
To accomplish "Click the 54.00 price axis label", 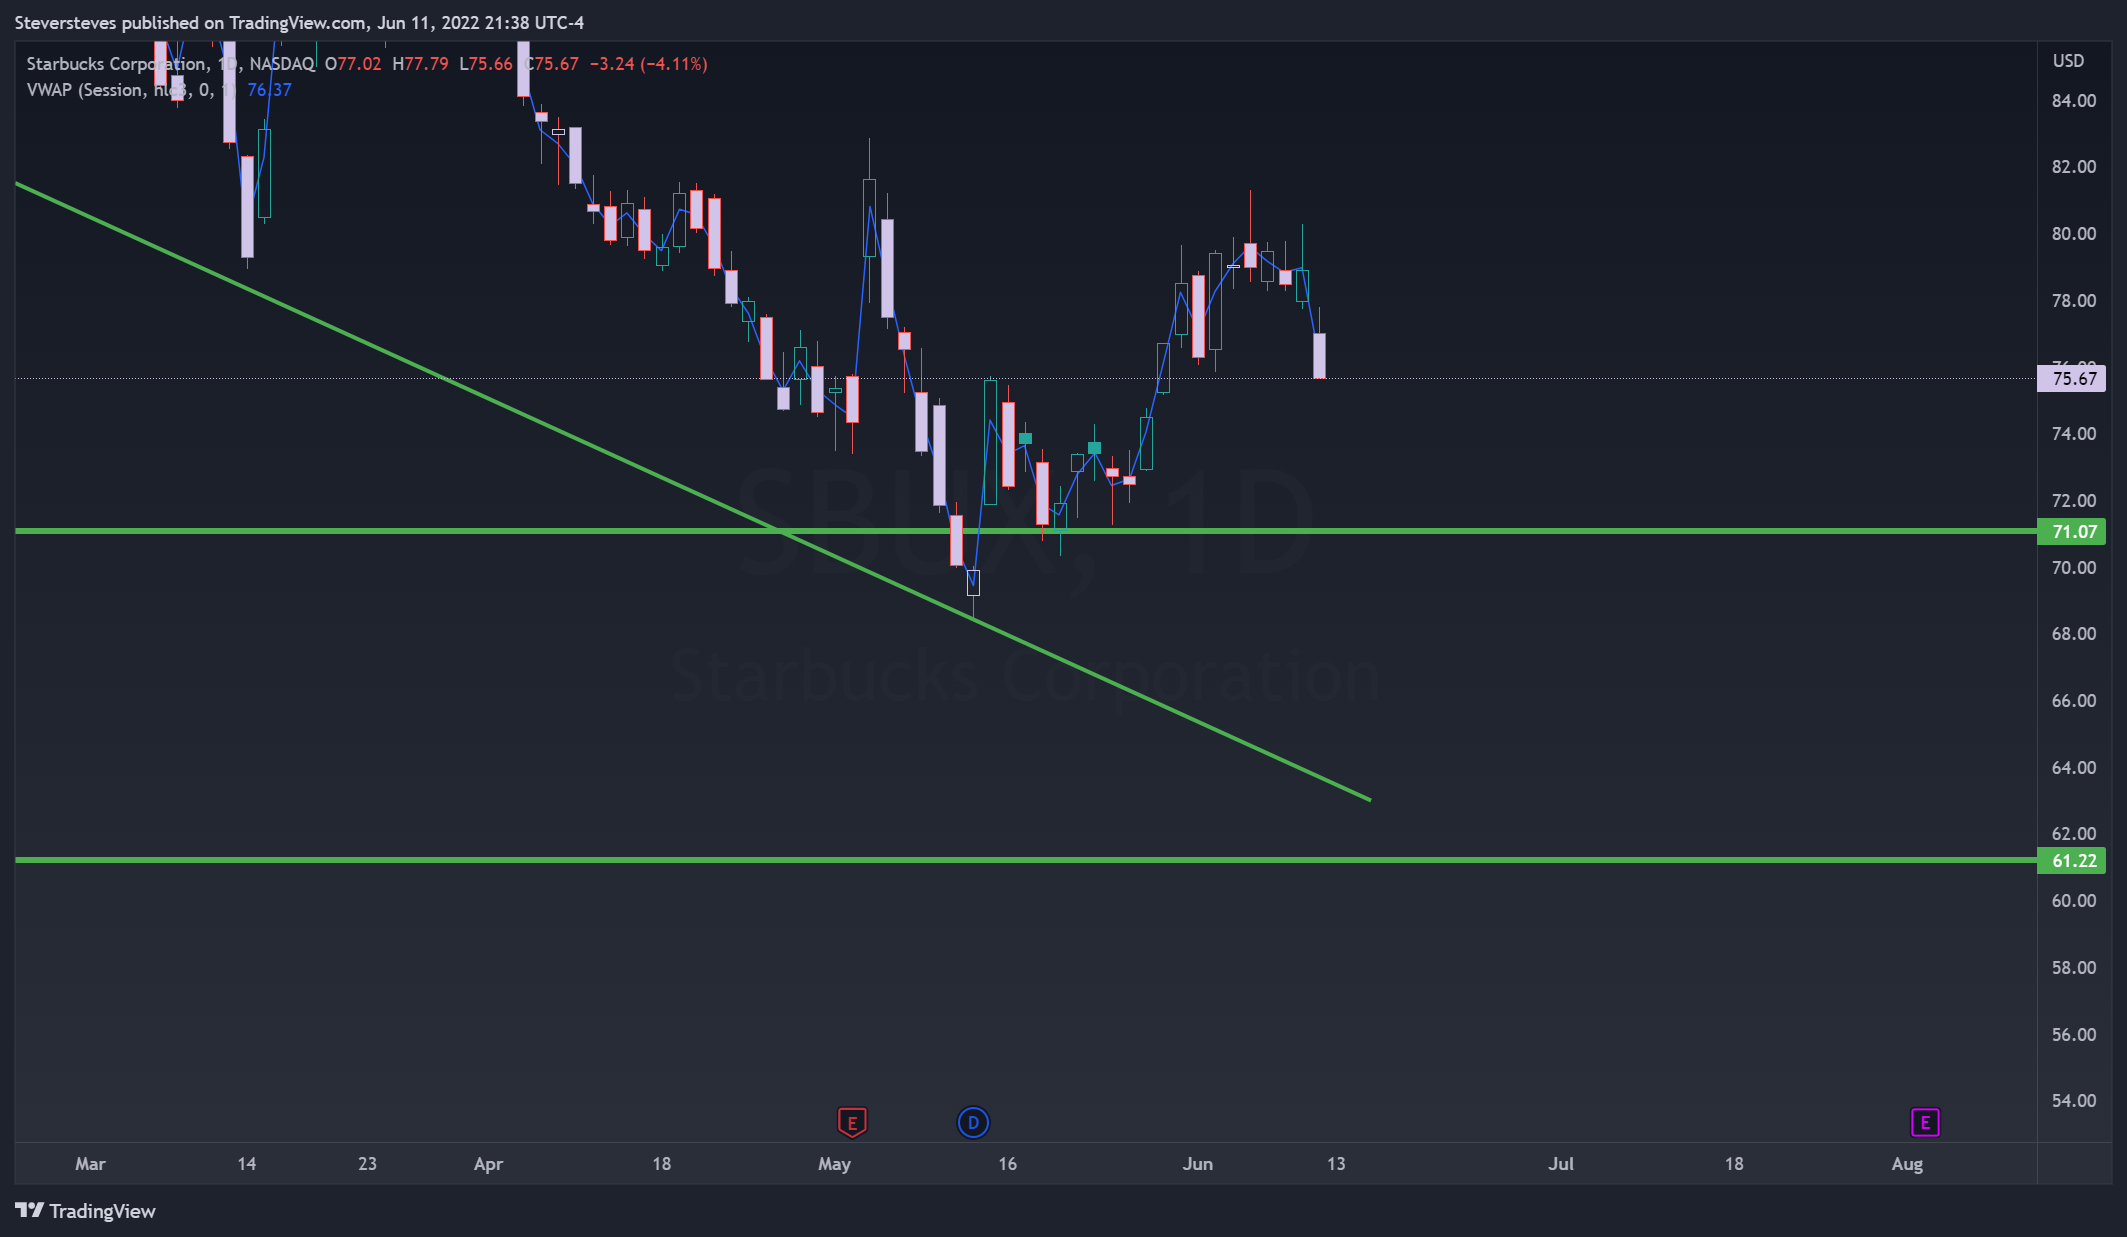I will click(2073, 1101).
